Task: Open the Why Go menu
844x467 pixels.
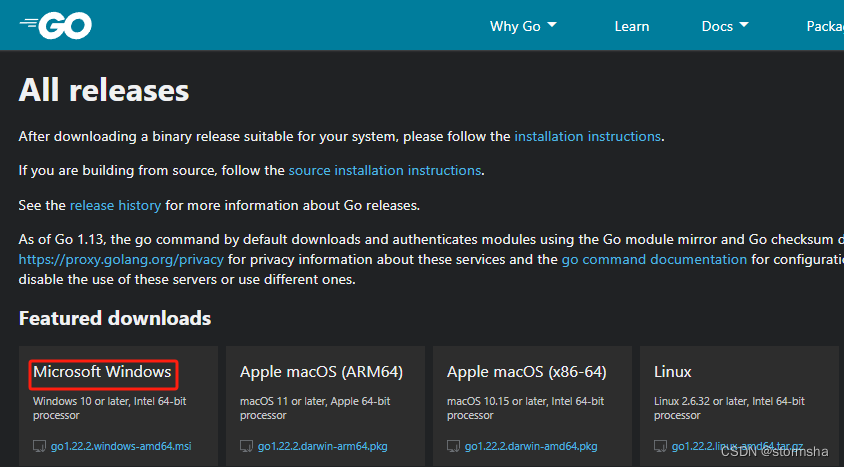Action: pyautogui.click(x=523, y=26)
